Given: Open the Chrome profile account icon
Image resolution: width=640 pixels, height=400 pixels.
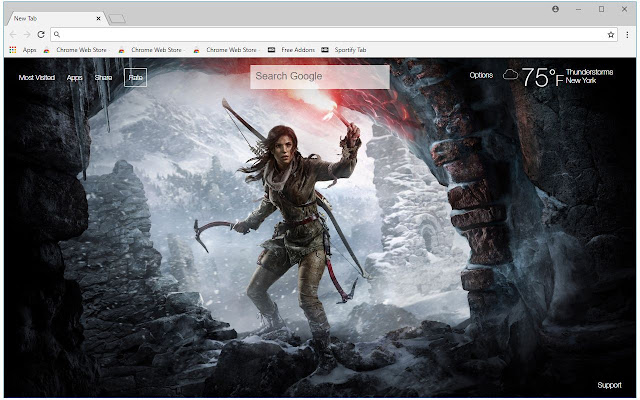Looking at the screenshot, I should [555, 9].
